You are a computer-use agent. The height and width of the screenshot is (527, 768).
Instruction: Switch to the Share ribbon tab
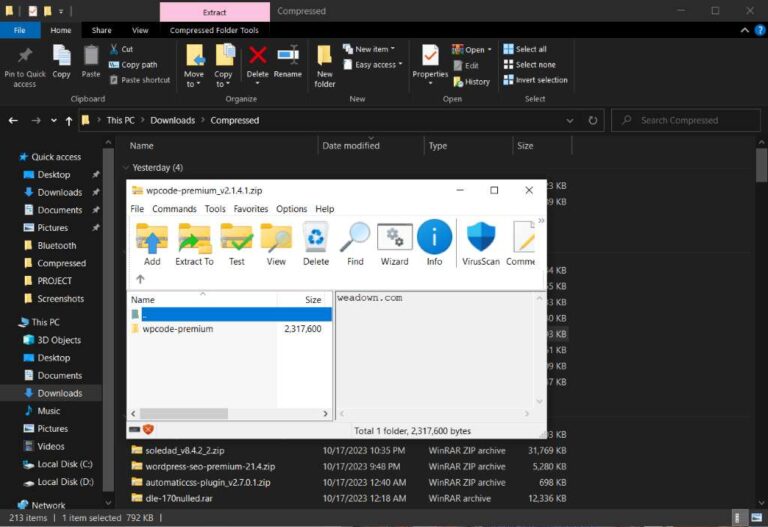[x=101, y=30]
